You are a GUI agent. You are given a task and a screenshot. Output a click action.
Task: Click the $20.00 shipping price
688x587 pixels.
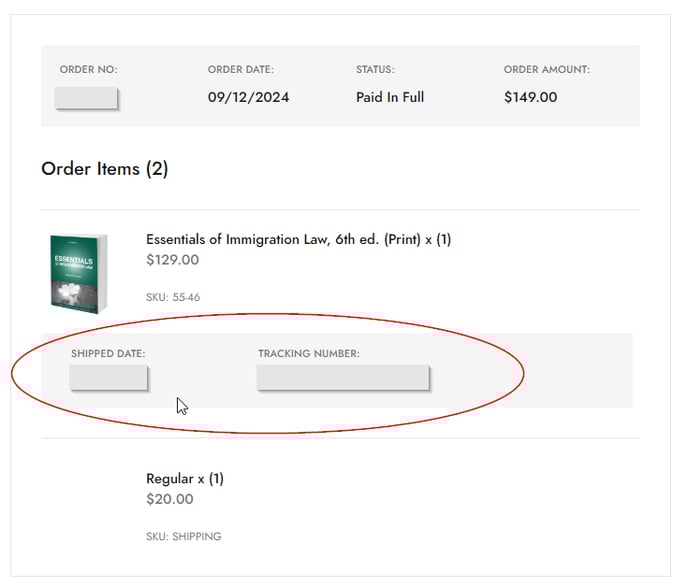pyautogui.click(x=170, y=499)
